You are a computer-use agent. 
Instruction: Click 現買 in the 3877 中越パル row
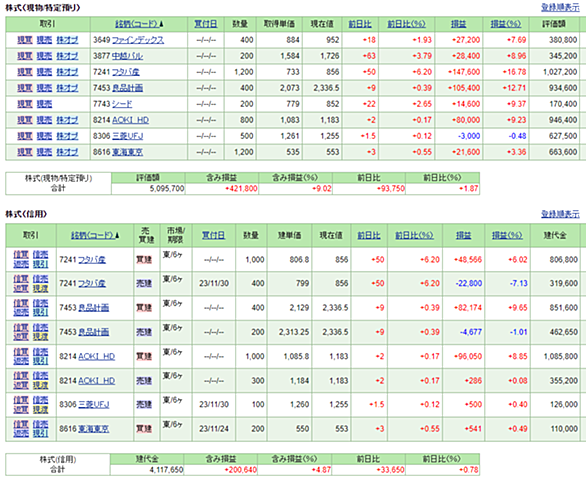tap(25, 56)
